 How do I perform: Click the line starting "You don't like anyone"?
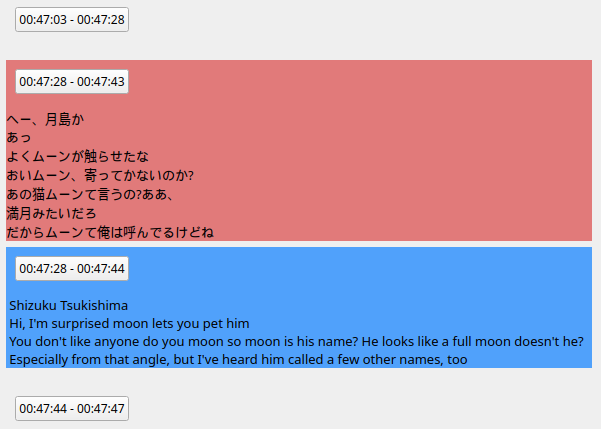(x=200, y=341)
